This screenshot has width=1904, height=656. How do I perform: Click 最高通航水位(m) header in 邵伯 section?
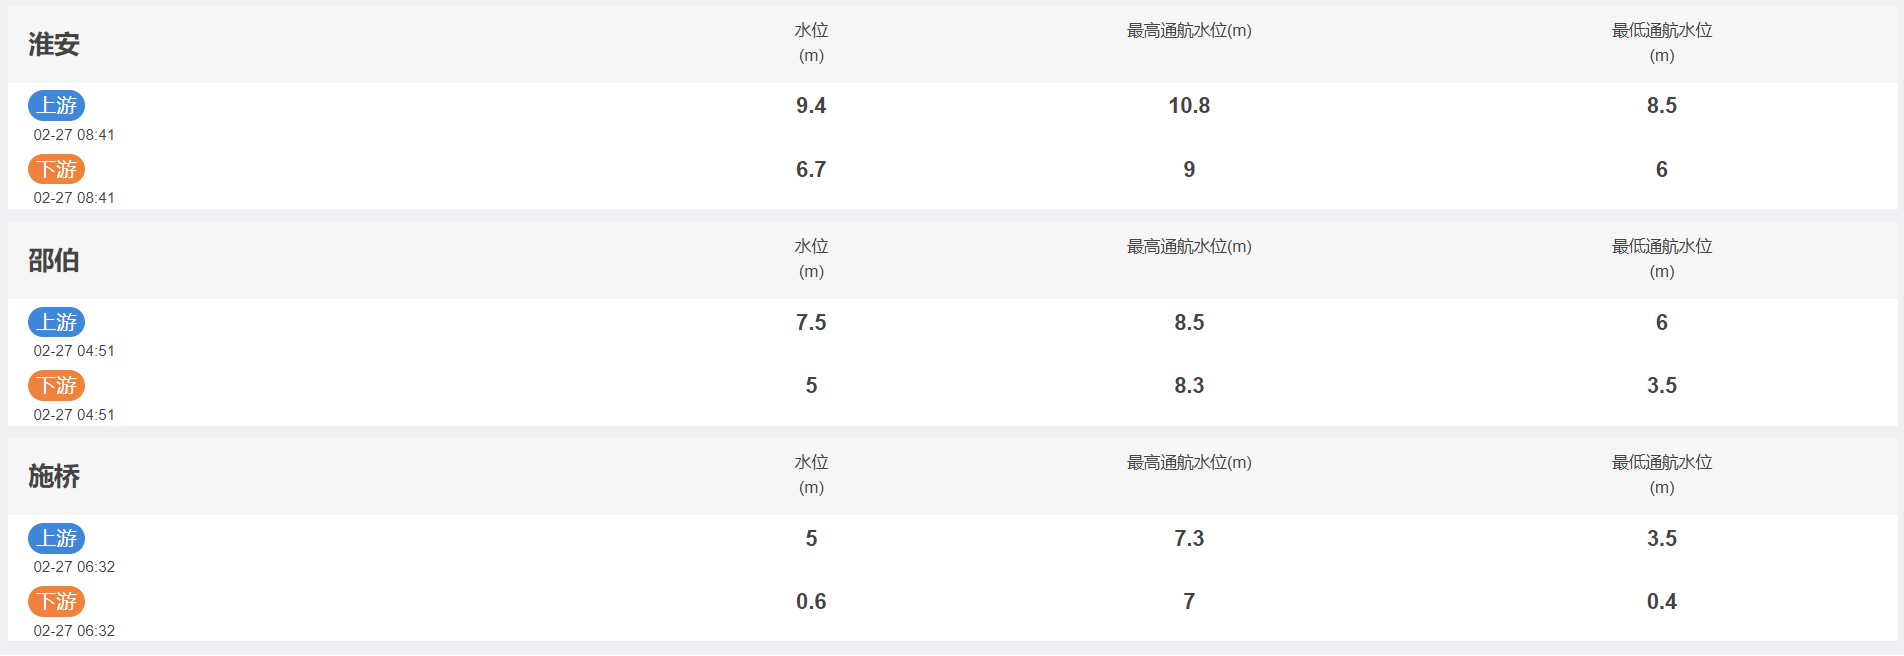pyautogui.click(x=1189, y=247)
